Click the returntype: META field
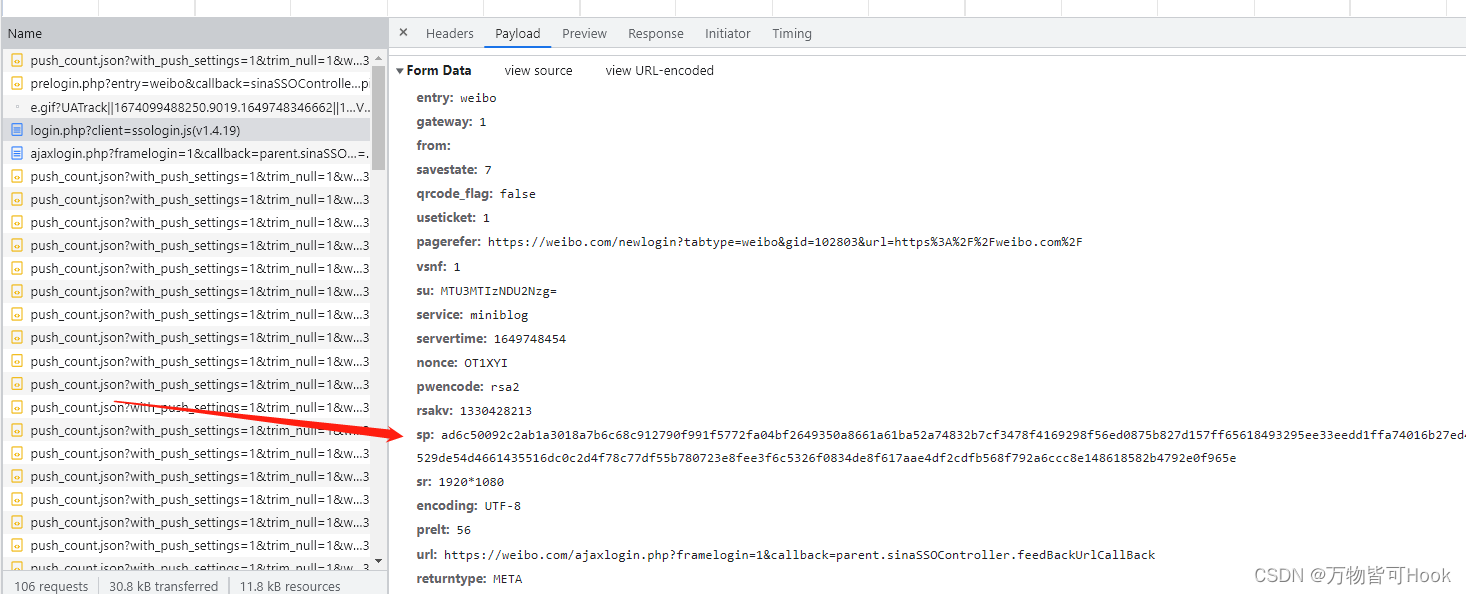The image size is (1466, 594). [x=469, y=579]
